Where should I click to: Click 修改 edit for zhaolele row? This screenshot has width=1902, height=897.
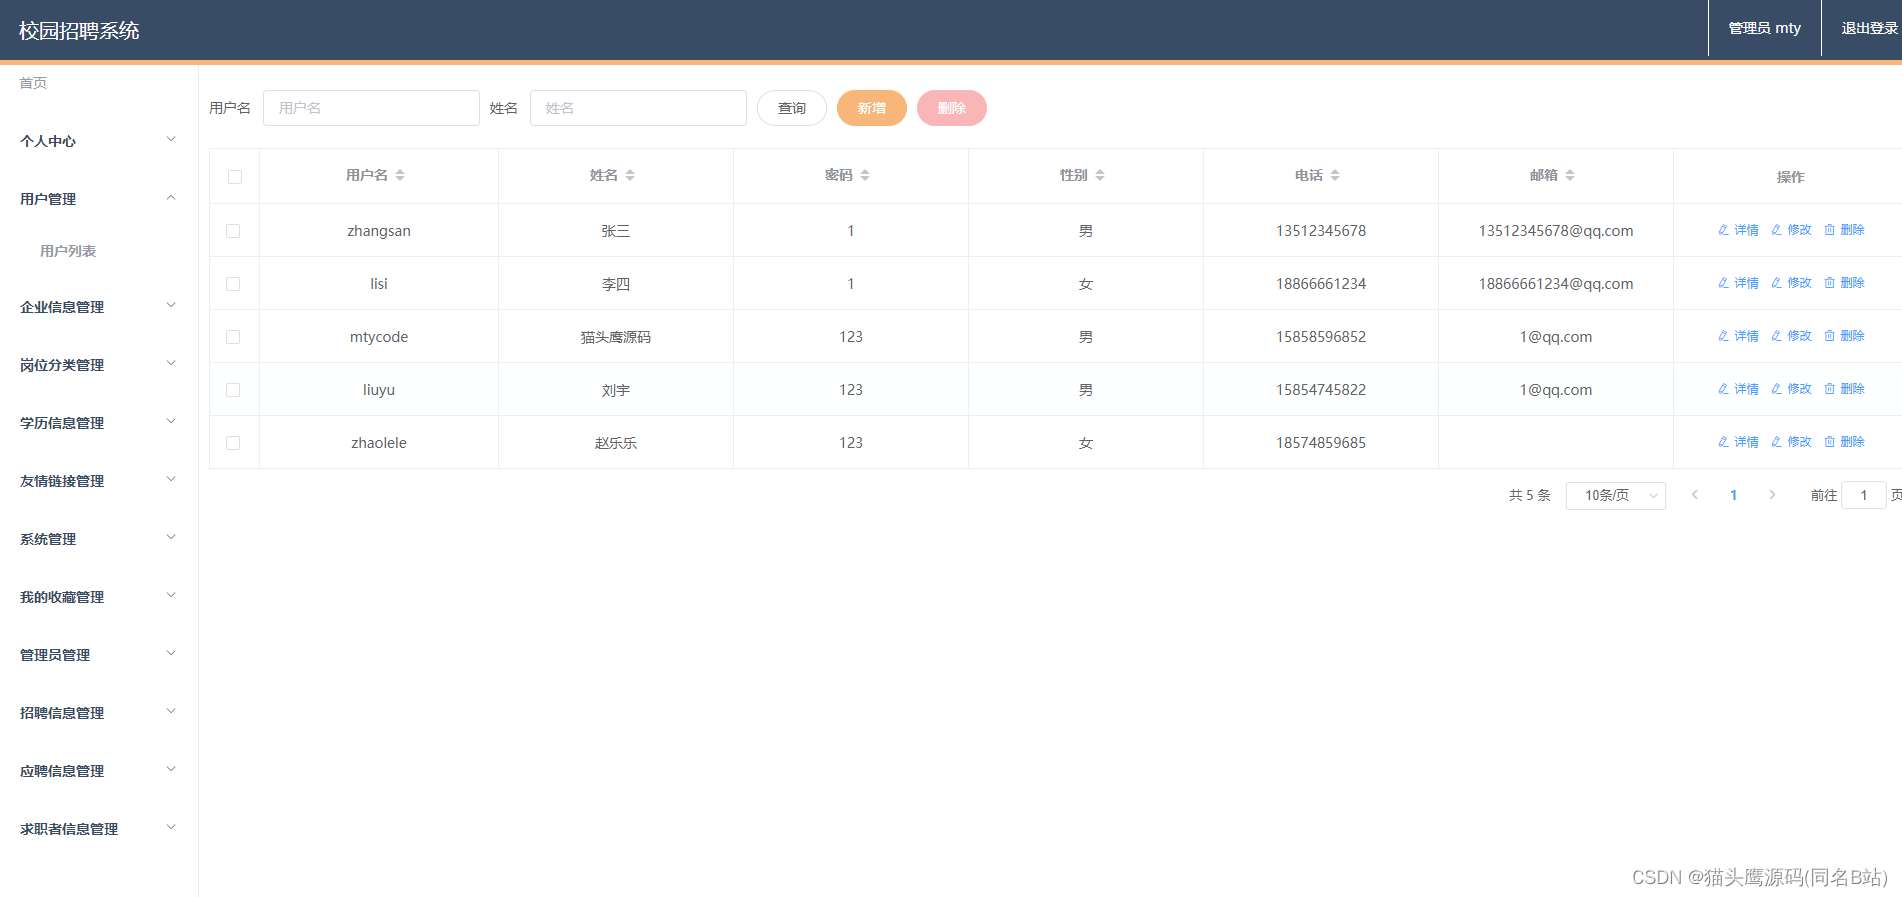pos(1791,442)
